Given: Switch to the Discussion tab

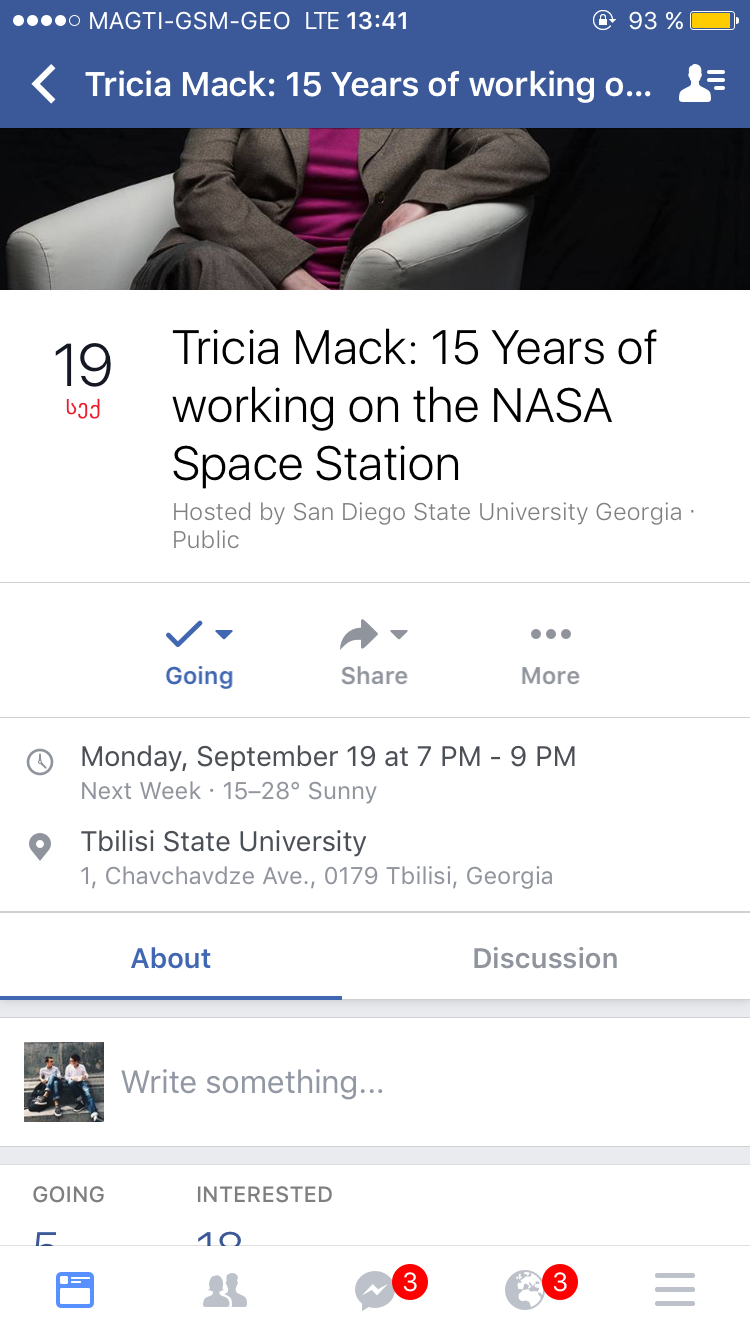Looking at the screenshot, I should pos(545,958).
